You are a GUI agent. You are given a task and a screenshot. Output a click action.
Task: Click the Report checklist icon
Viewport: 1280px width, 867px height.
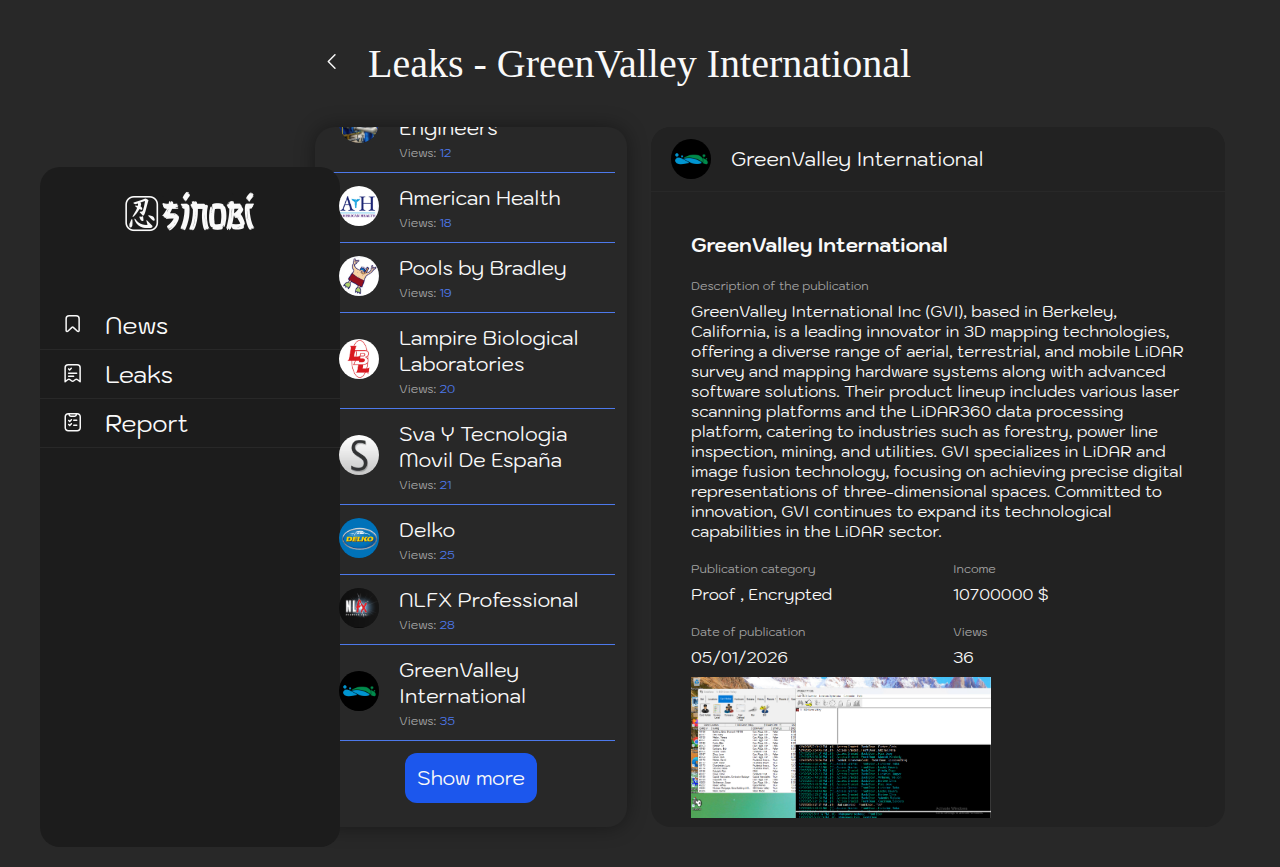(x=73, y=423)
